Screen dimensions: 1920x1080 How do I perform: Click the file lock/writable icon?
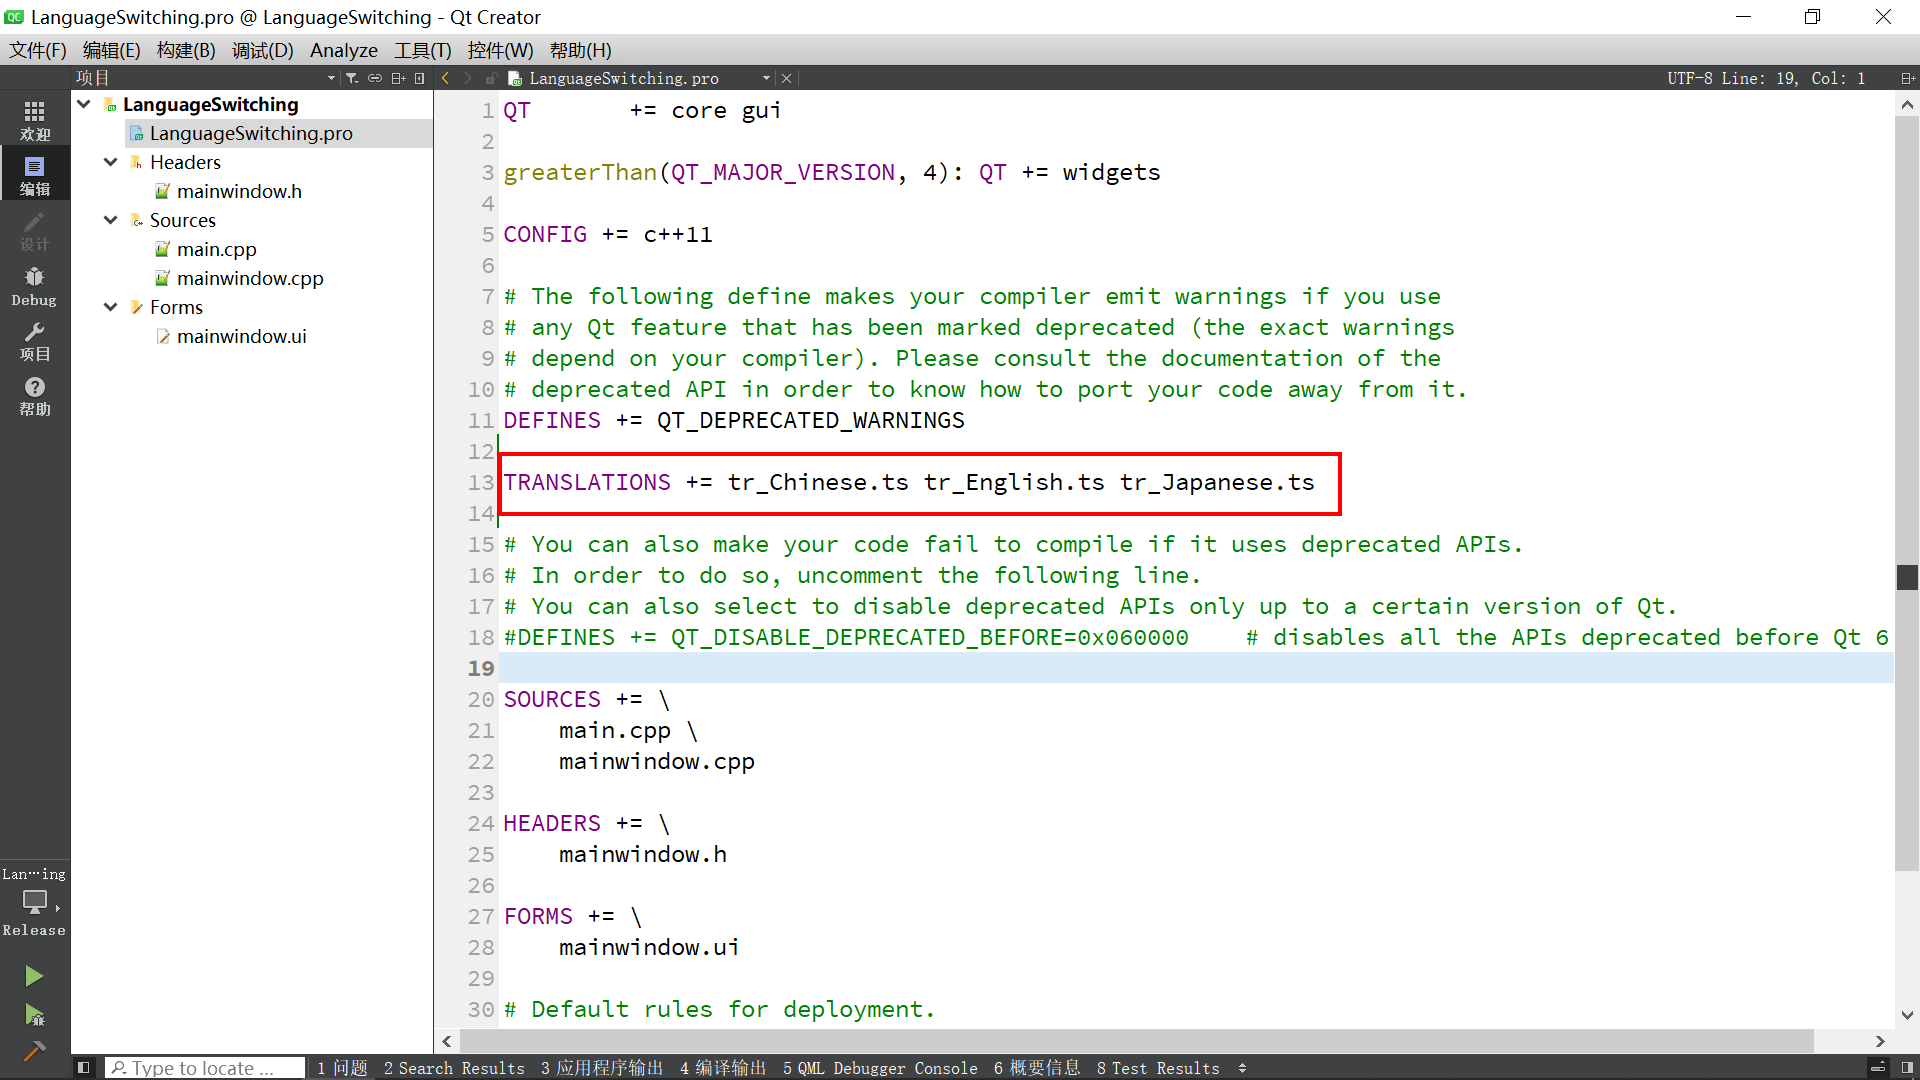(491, 78)
